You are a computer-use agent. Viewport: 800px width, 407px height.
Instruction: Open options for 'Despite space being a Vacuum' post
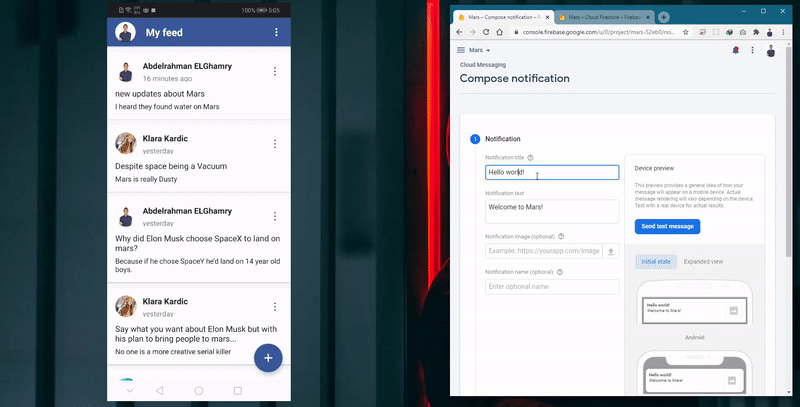point(274,144)
